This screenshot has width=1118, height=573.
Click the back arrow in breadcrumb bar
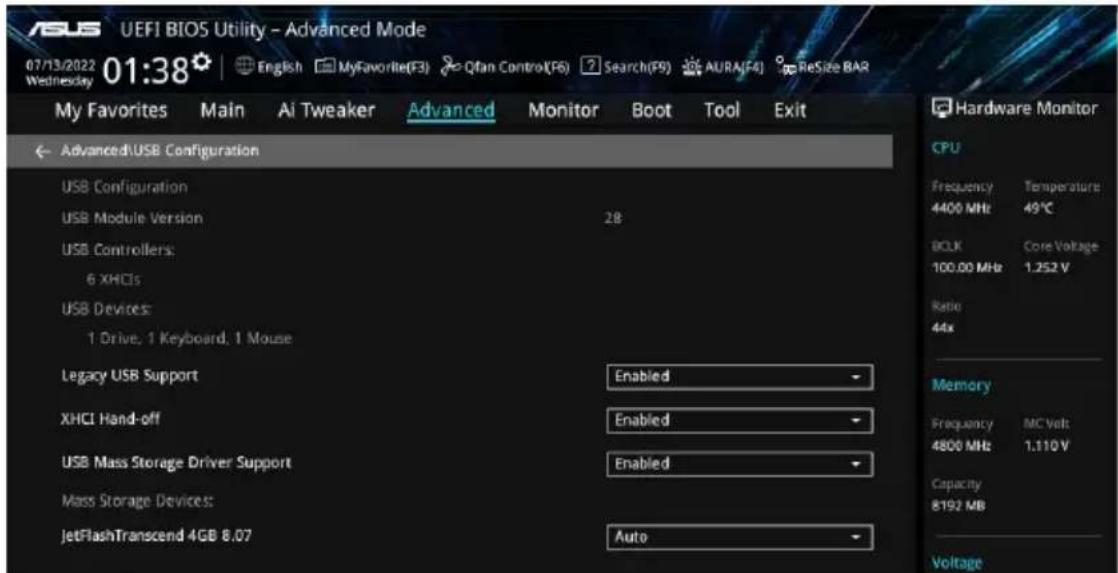tap(43, 151)
